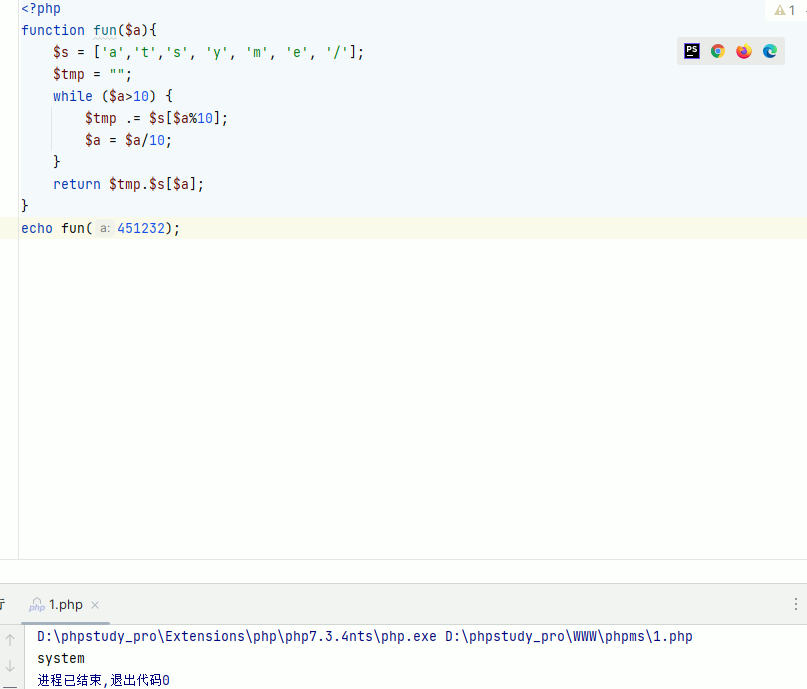Click the function name 'fun' in declaration

pyautogui.click(x=105, y=30)
